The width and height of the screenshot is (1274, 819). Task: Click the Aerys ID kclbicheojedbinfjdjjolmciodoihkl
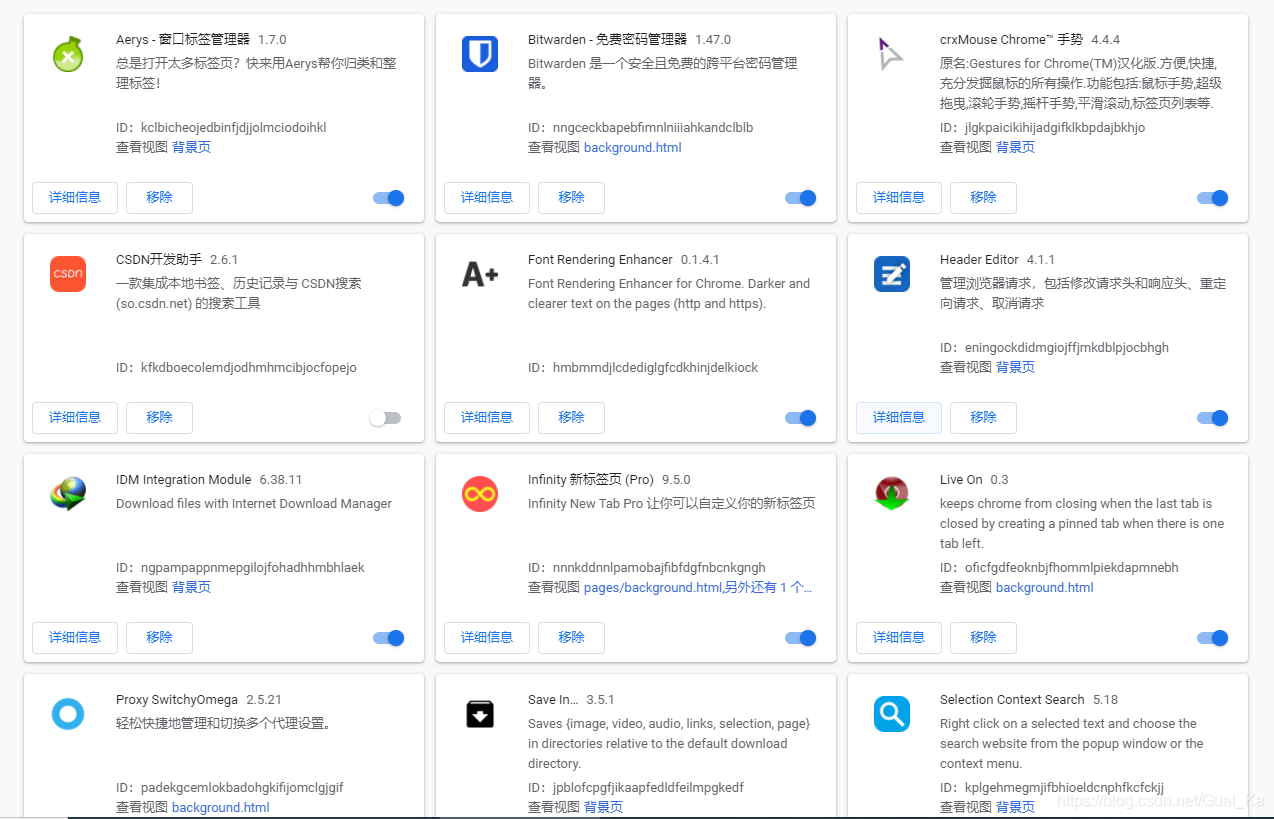234,128
